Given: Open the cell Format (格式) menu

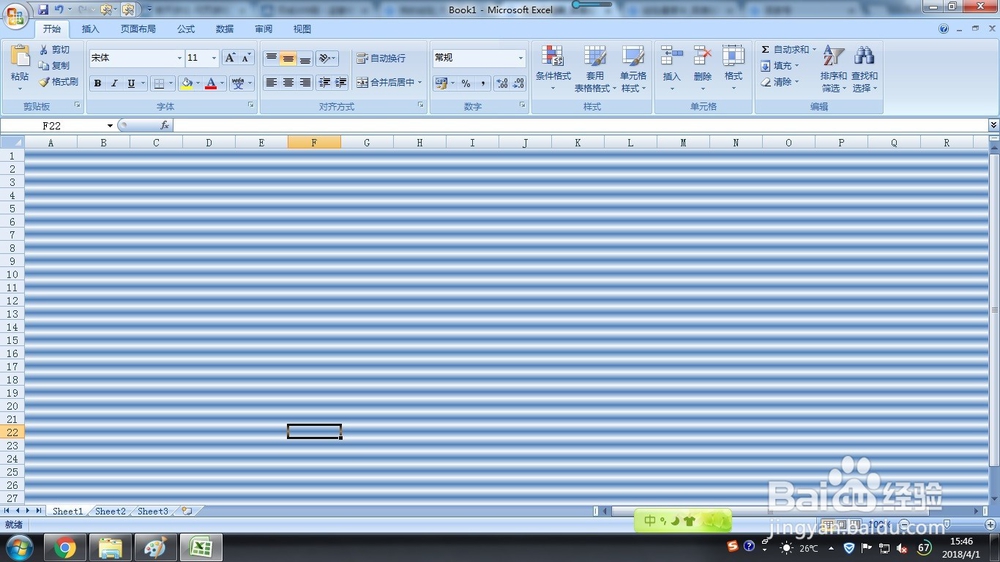Looking at the screenshot, I should click(733, 68).
